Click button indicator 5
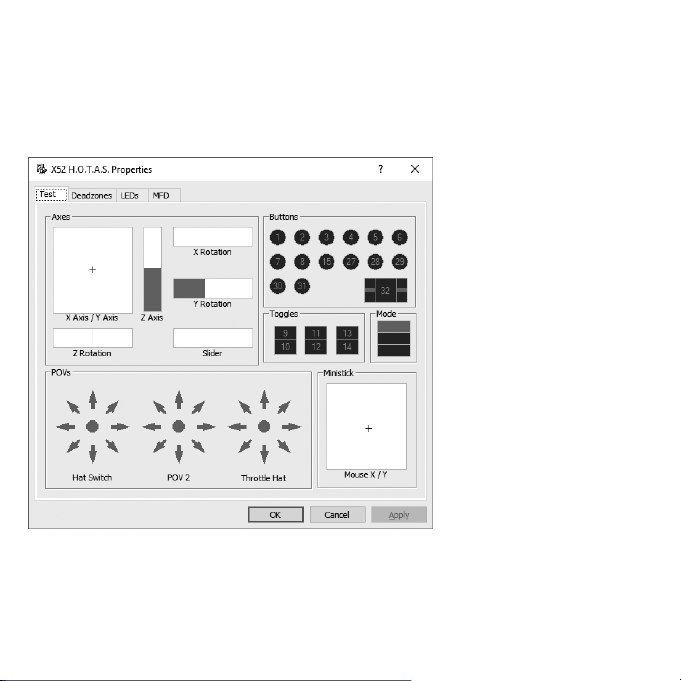The image size is (681, 681). (x=375, y=237)
